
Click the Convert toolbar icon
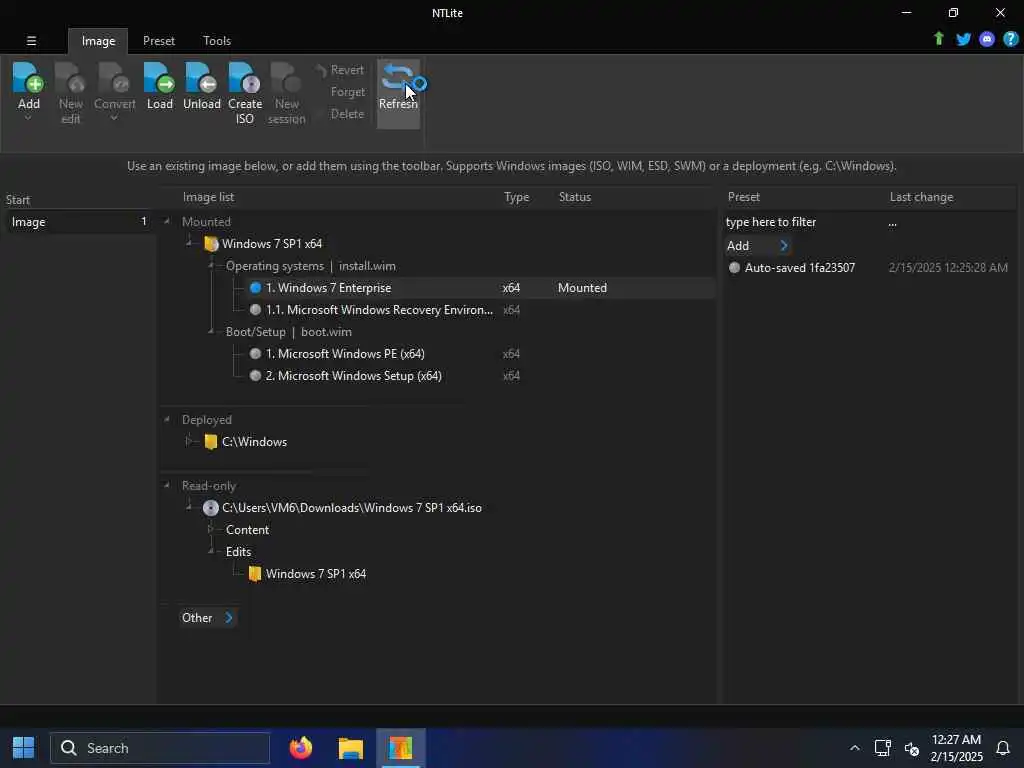pos(114,78)
